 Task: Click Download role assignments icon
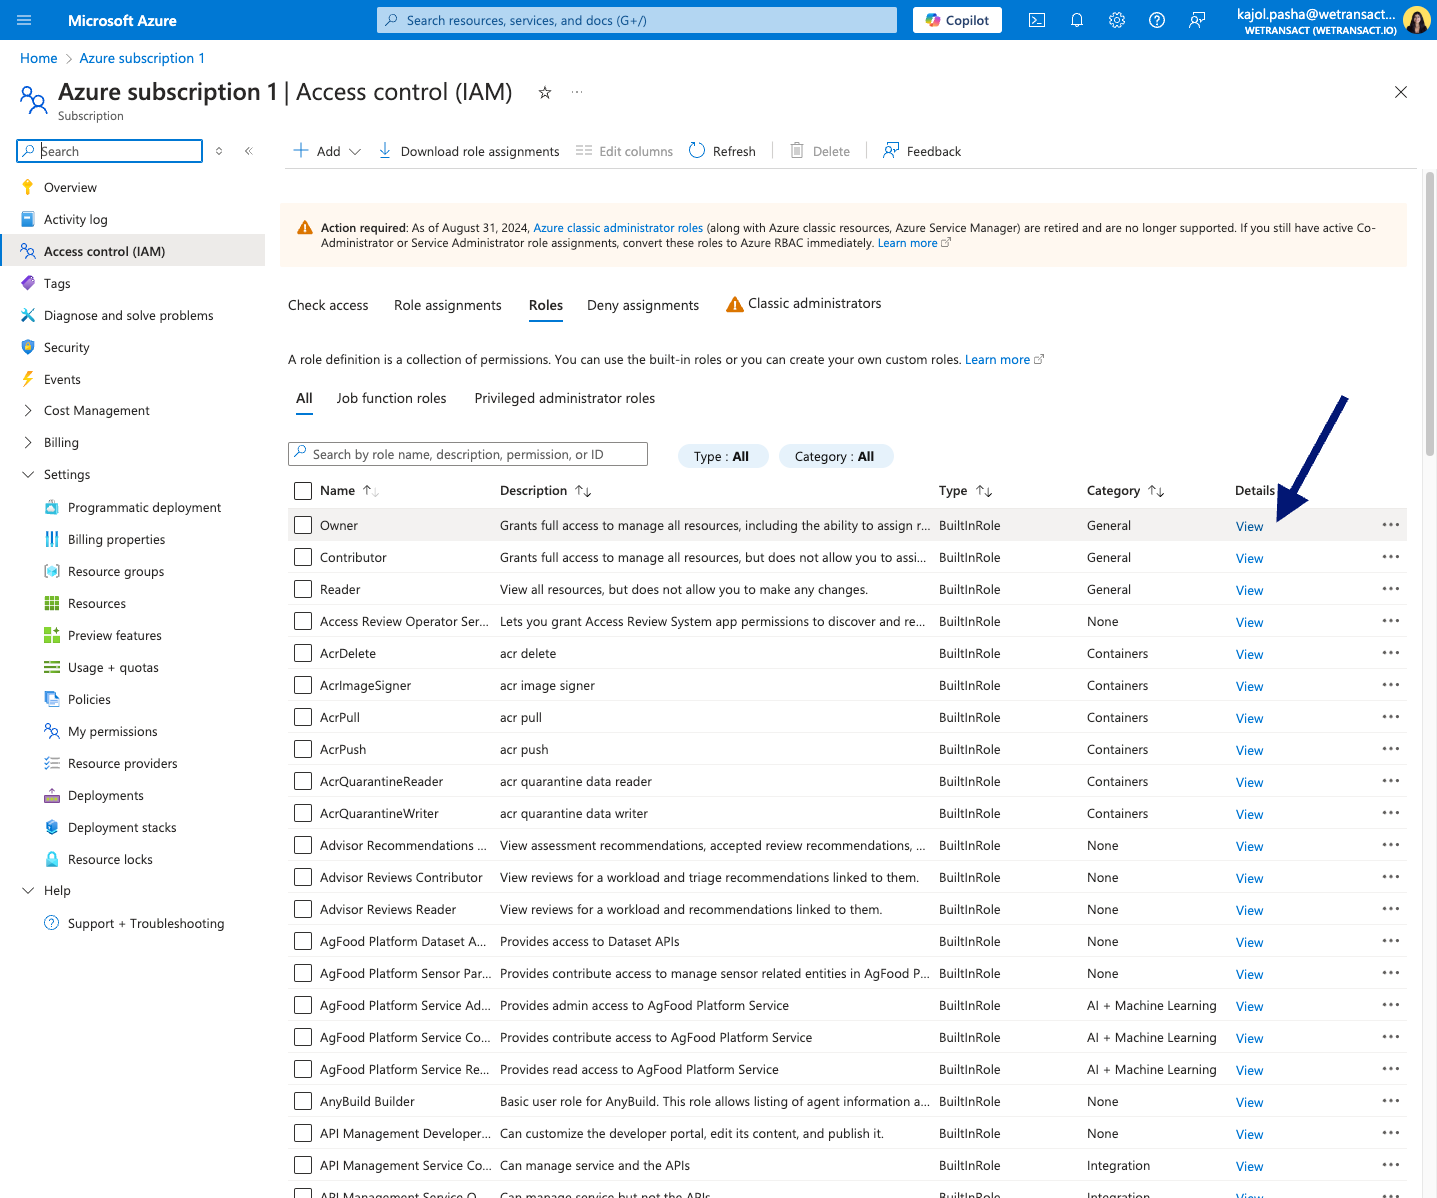click(385, 151)
